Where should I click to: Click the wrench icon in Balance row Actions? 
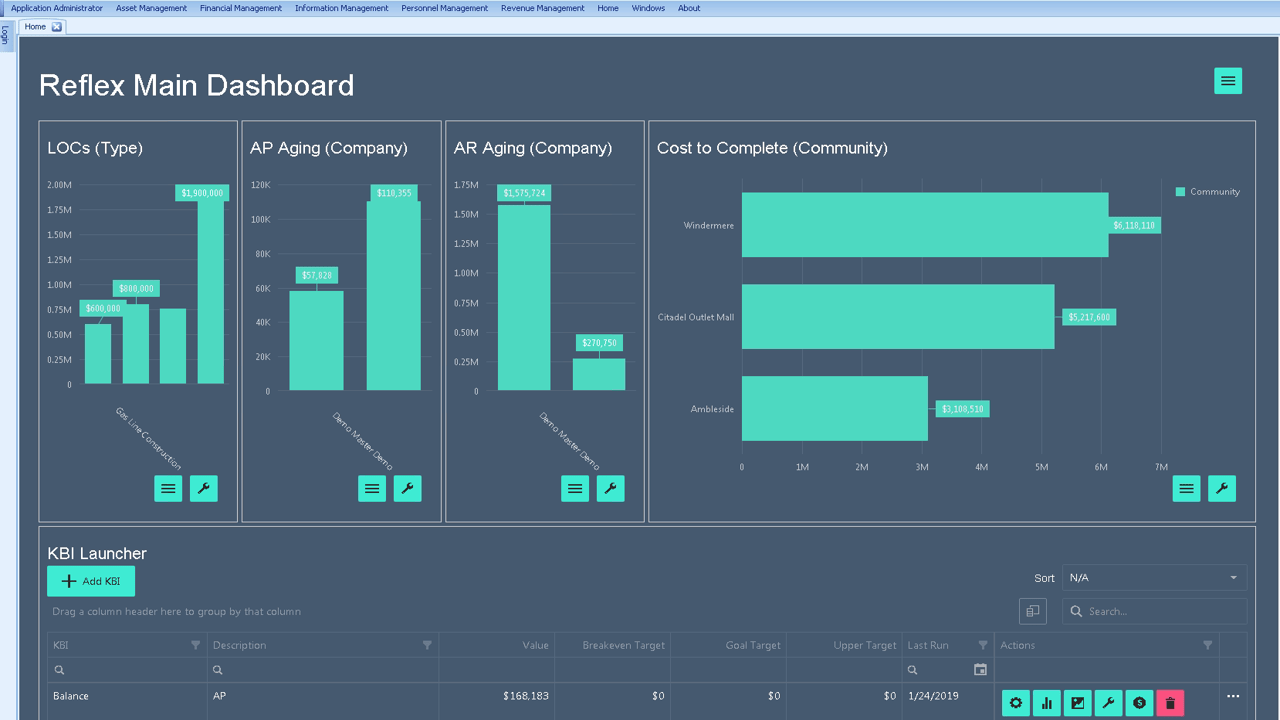click(1108, 703)
